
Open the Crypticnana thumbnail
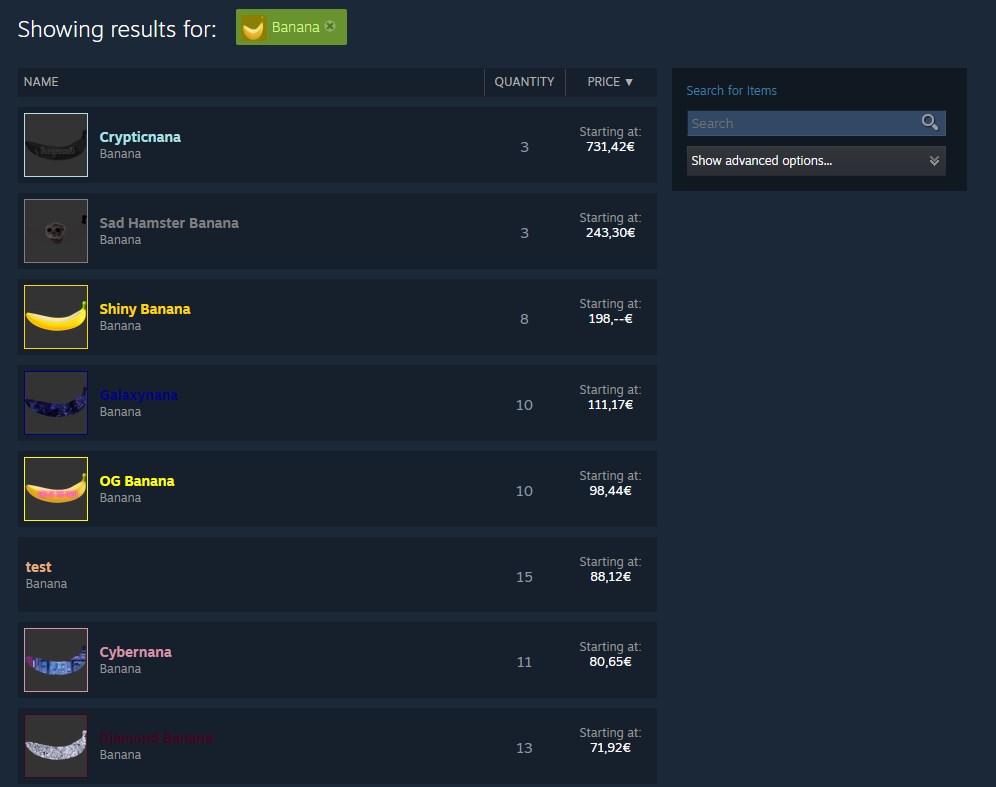click(56, 145)
